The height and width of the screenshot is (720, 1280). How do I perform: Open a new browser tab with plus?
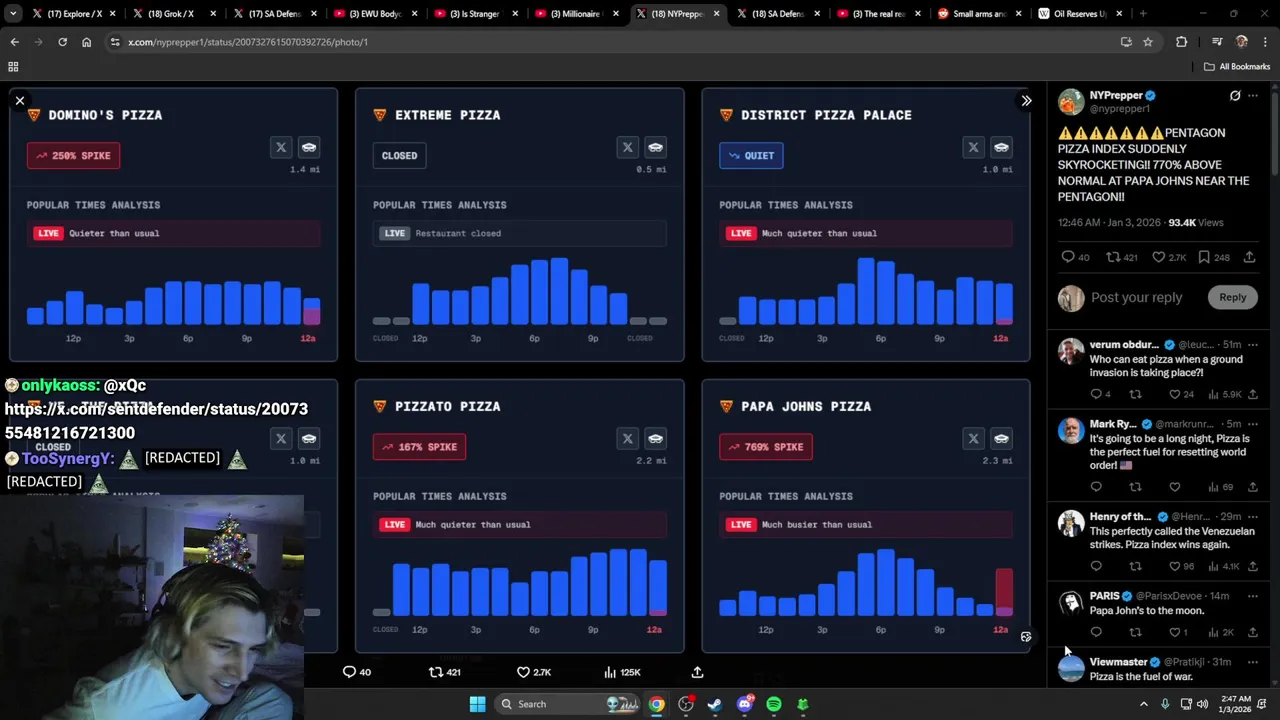(x=1143, y=14)
